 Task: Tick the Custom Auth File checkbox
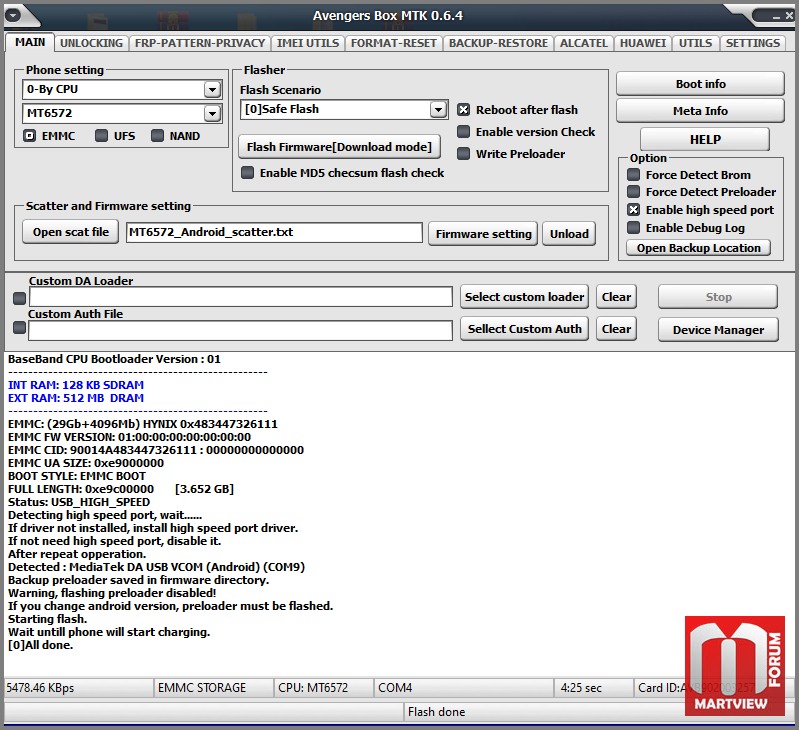point(19,328)
